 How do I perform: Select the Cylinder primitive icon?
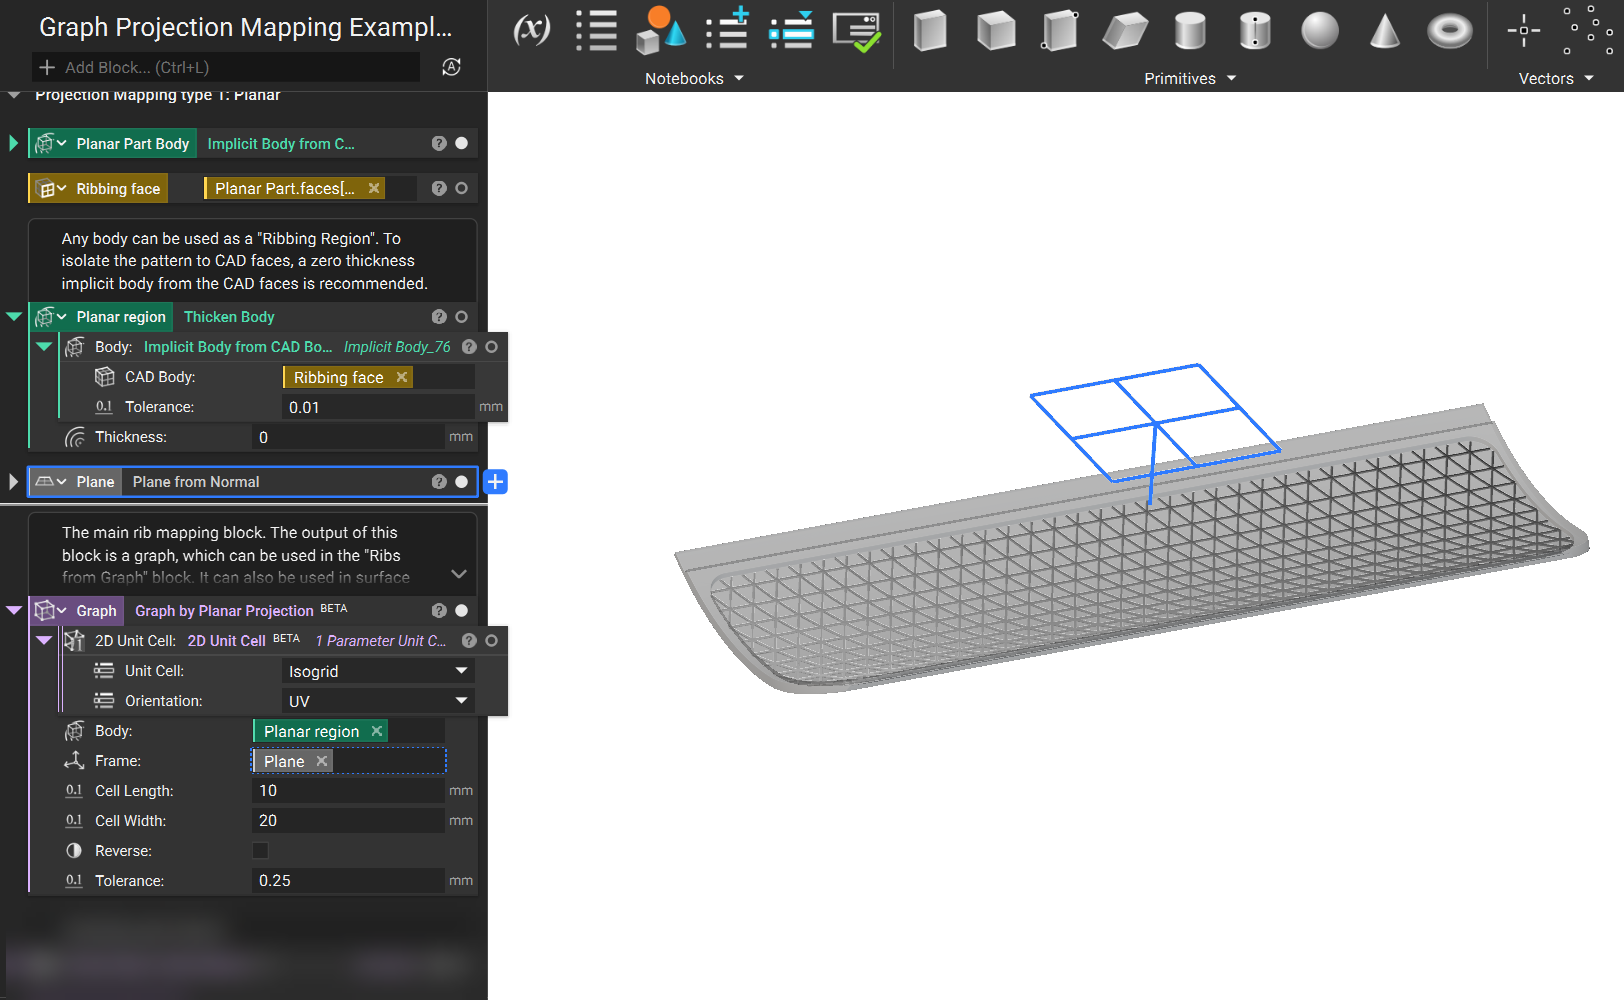[x=1190, y=31]
